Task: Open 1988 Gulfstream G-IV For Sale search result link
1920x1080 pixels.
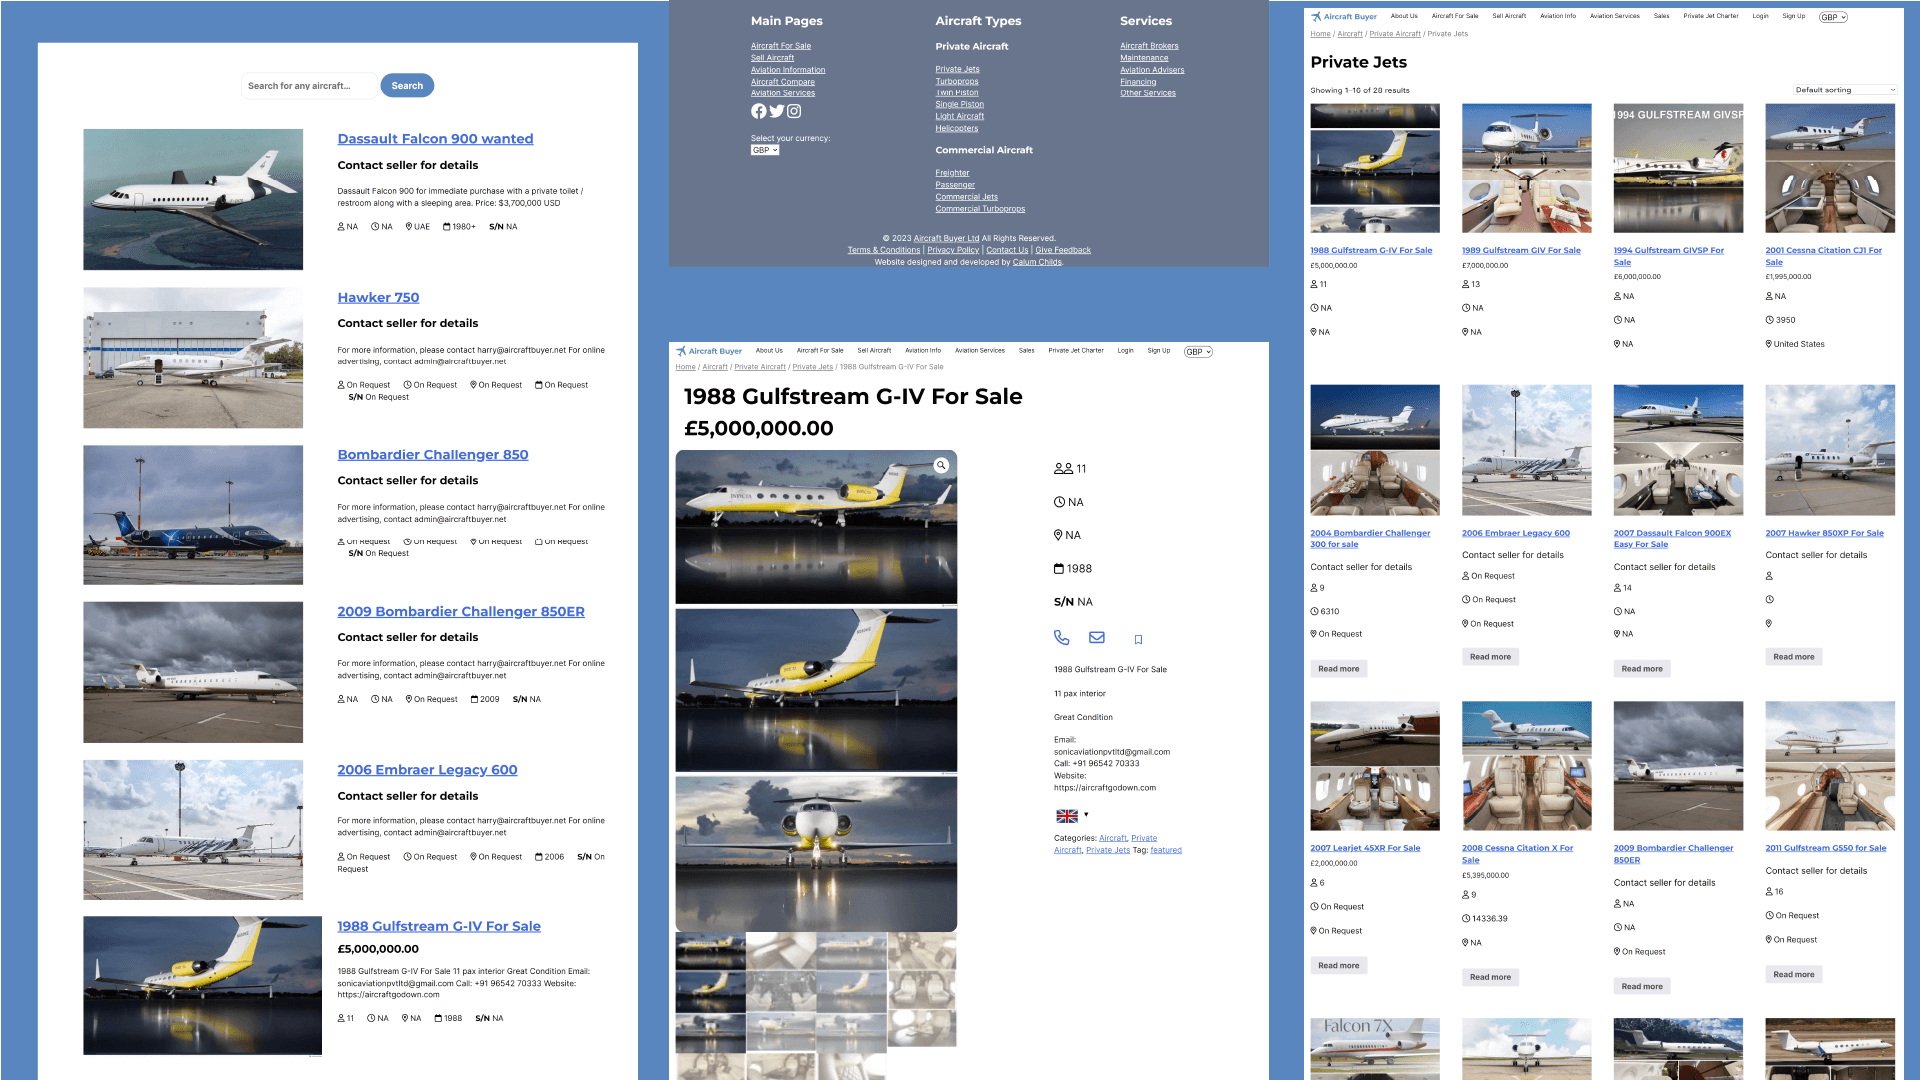Action: 439,927
